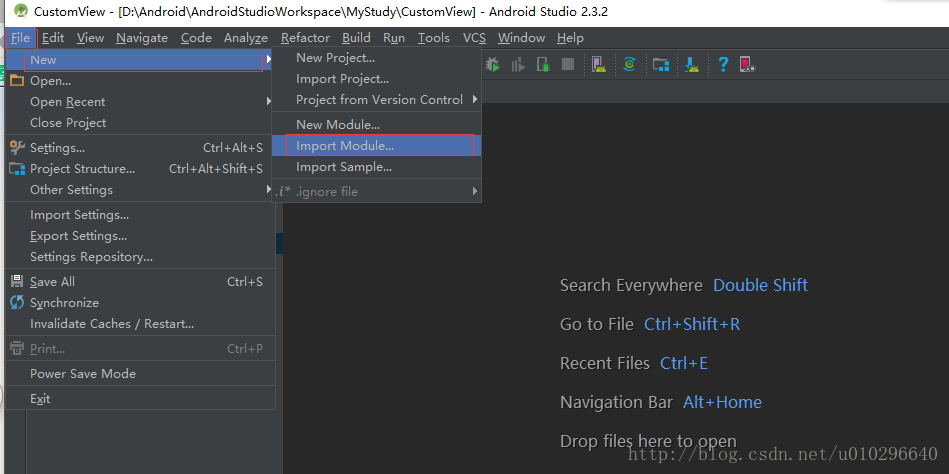Image resolution: width=949 pixels, height=474 pixels.
Task: Open the Edit menu
Action: coord(53,38)
